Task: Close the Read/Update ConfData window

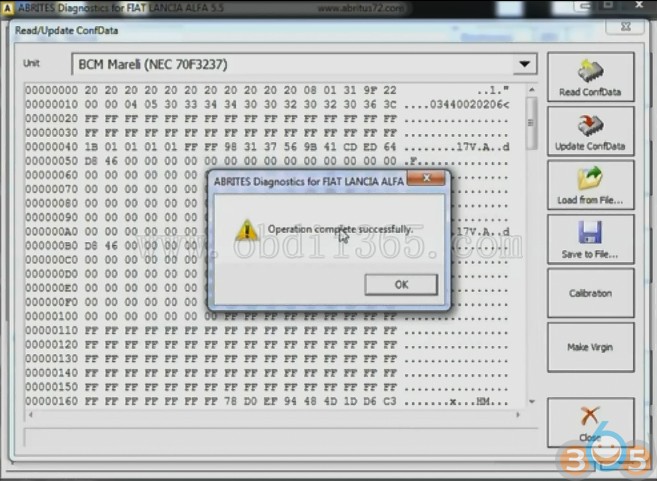Action: (625, 26)
